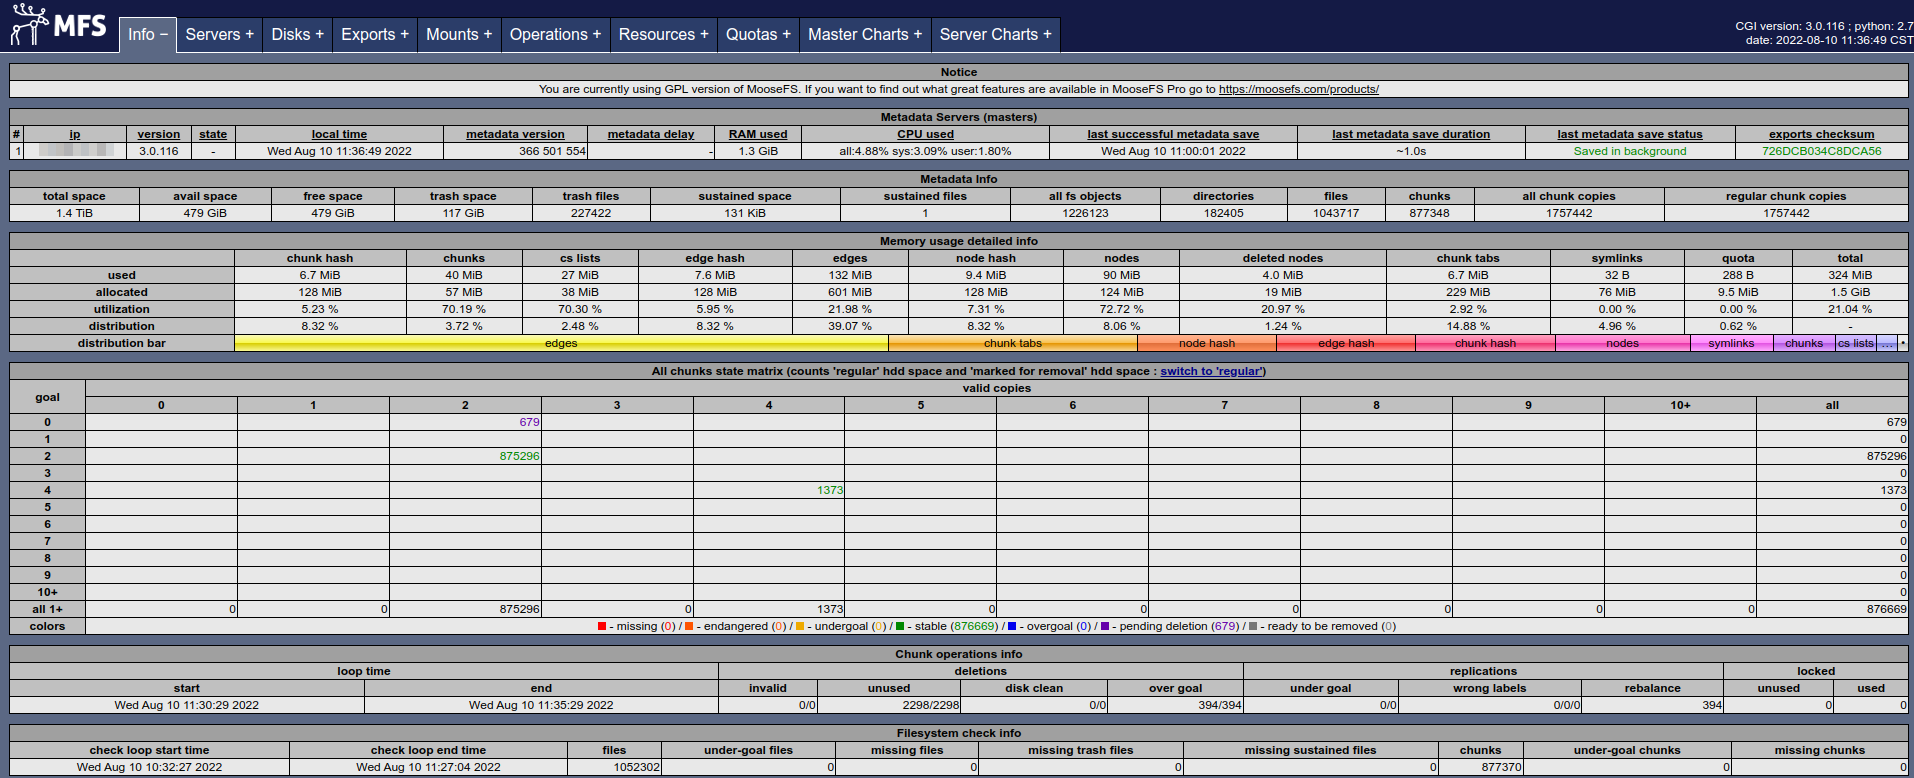
Task: Click the metadata version value 366 501 554
Action: click(552, 151)
